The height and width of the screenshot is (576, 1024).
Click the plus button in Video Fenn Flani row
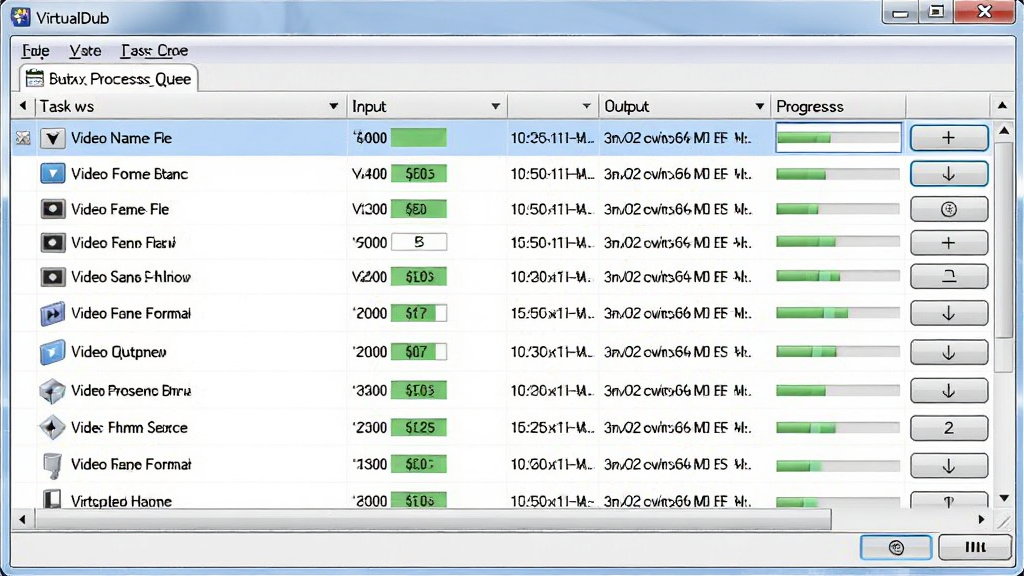click(949, 243)
